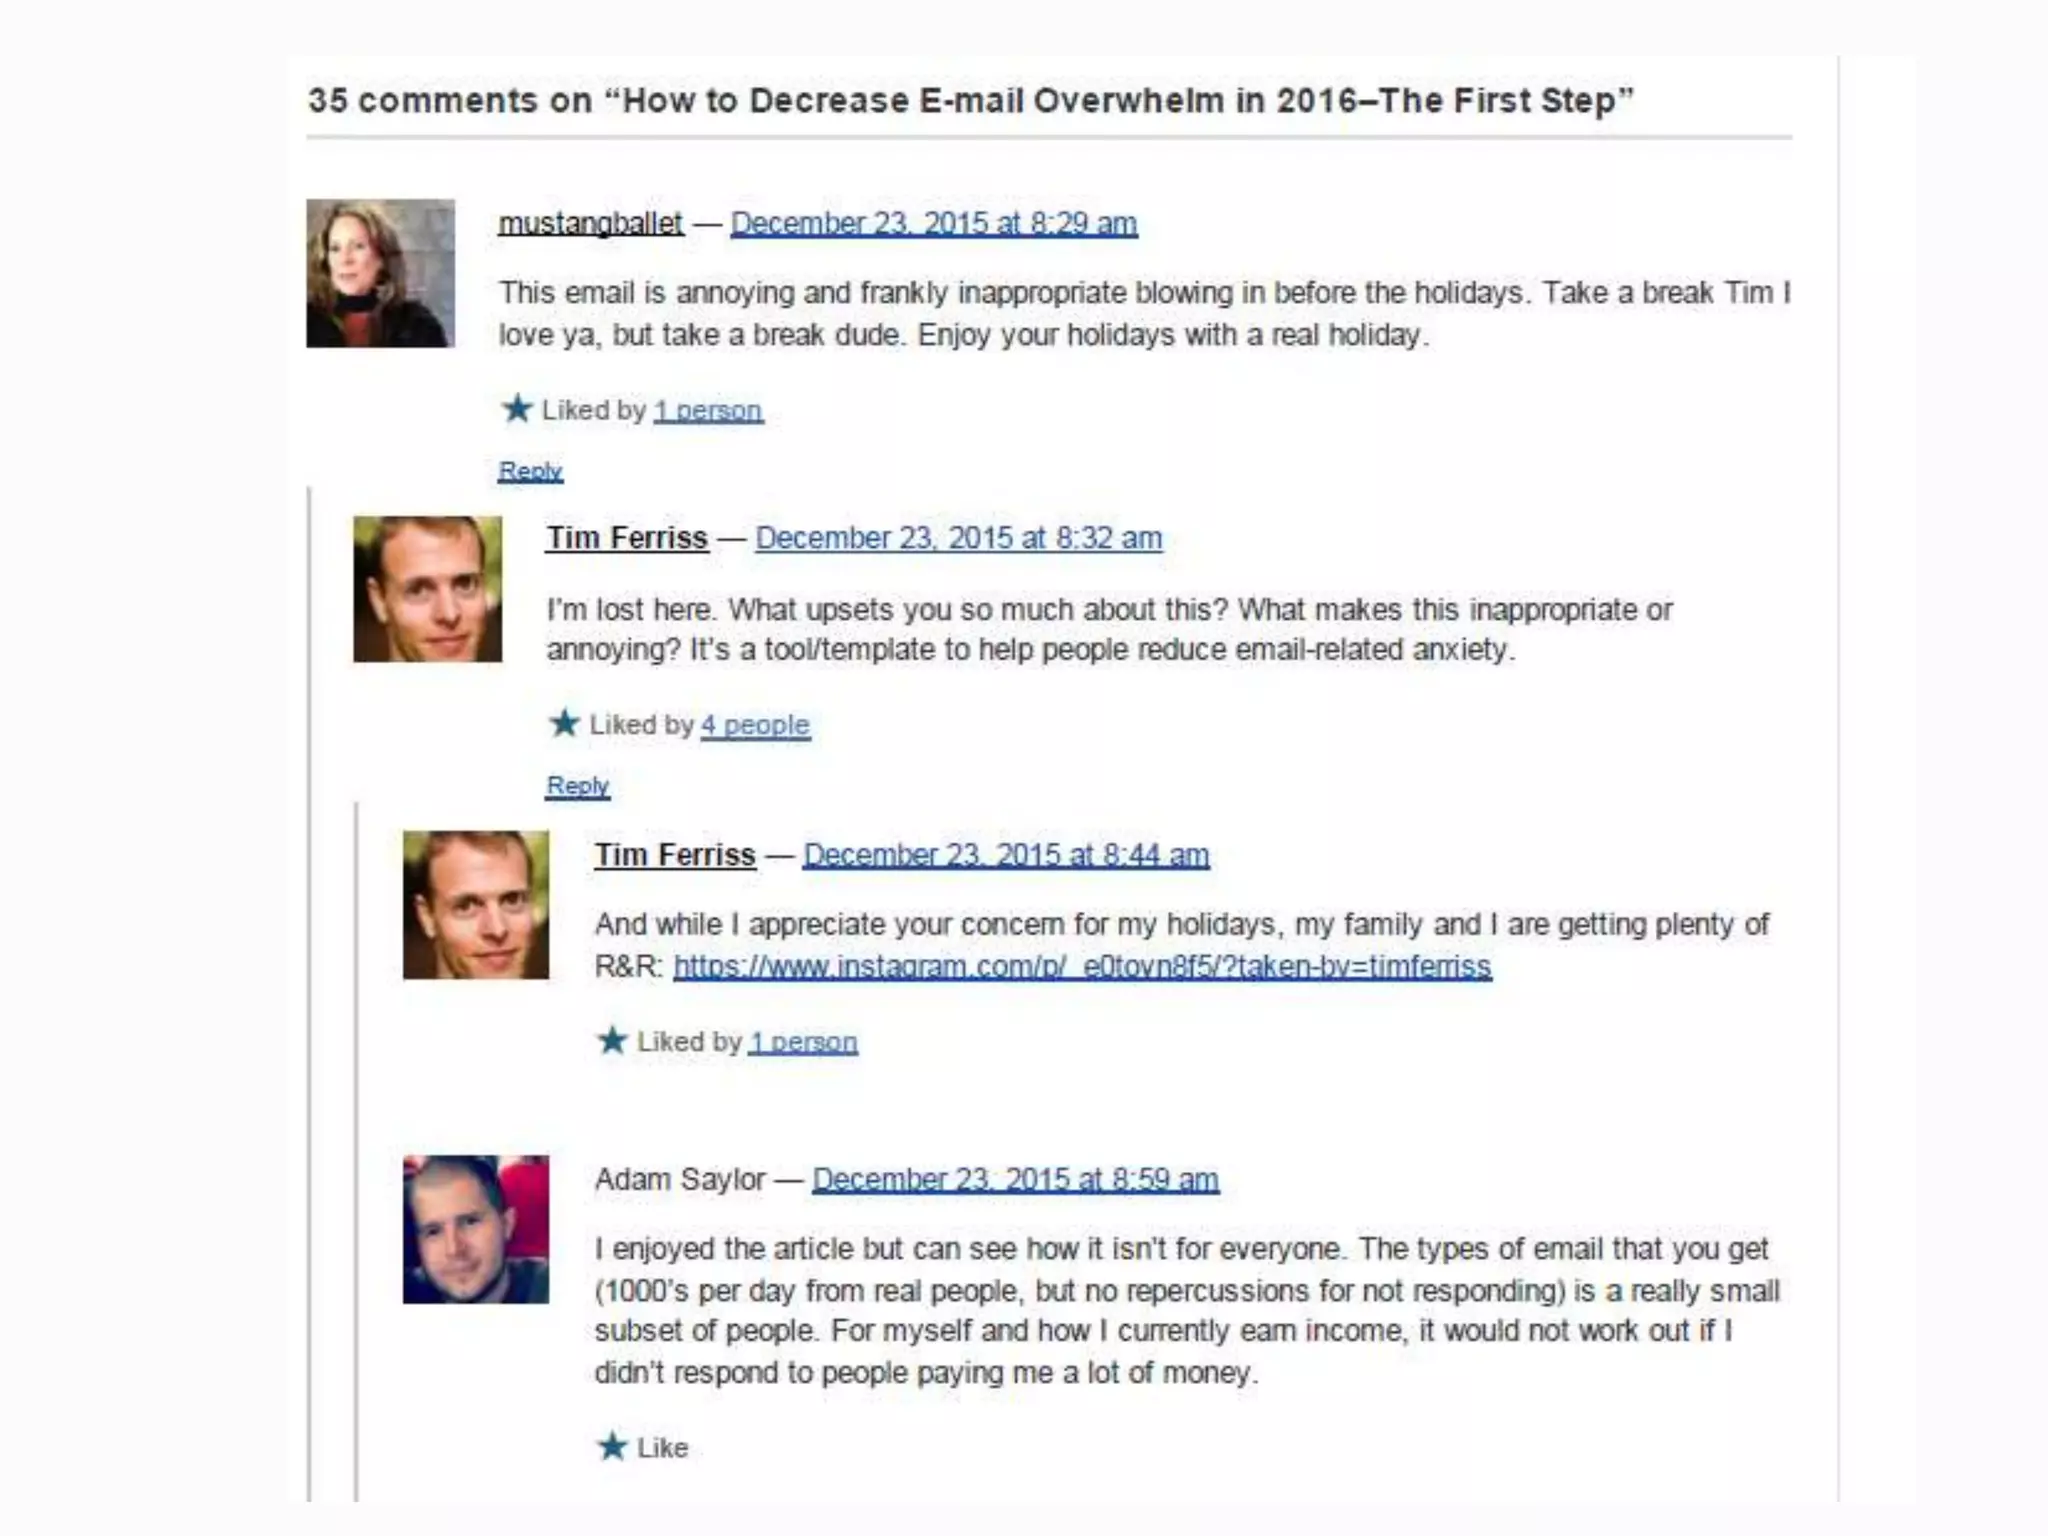Click Tim Ferriss's avatar on the 8:32 am comment
Screen dimensions: 2048x1536
tap(427, 589)
